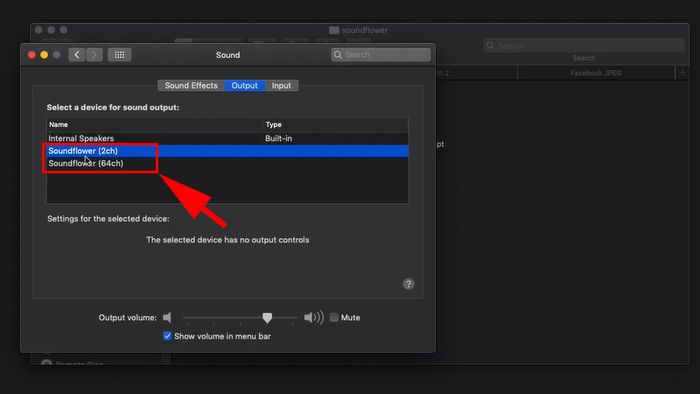The image size is (700, 394).
Task: Click the loud volume speaker icon
Action: tap(313, 317)
